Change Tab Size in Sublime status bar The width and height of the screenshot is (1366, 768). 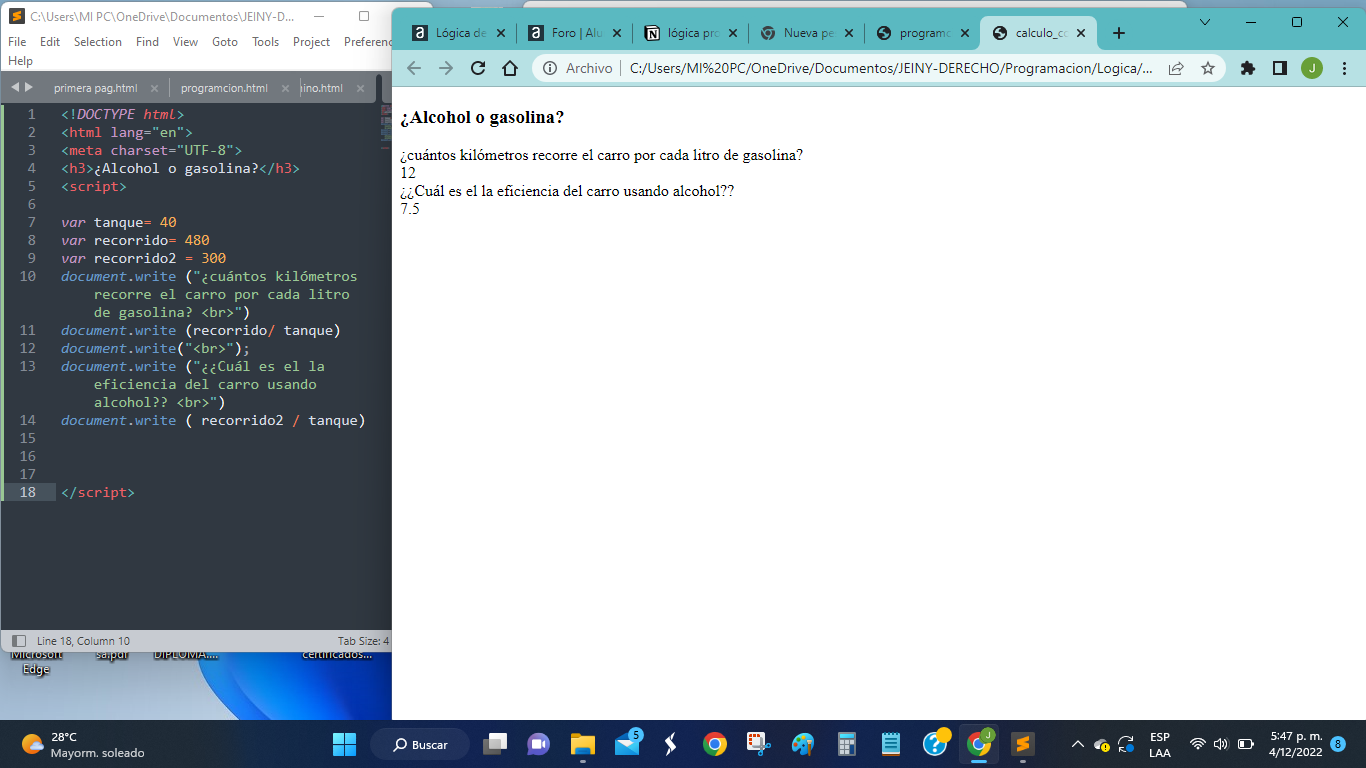pyautogui.click(x=363, y=641)
